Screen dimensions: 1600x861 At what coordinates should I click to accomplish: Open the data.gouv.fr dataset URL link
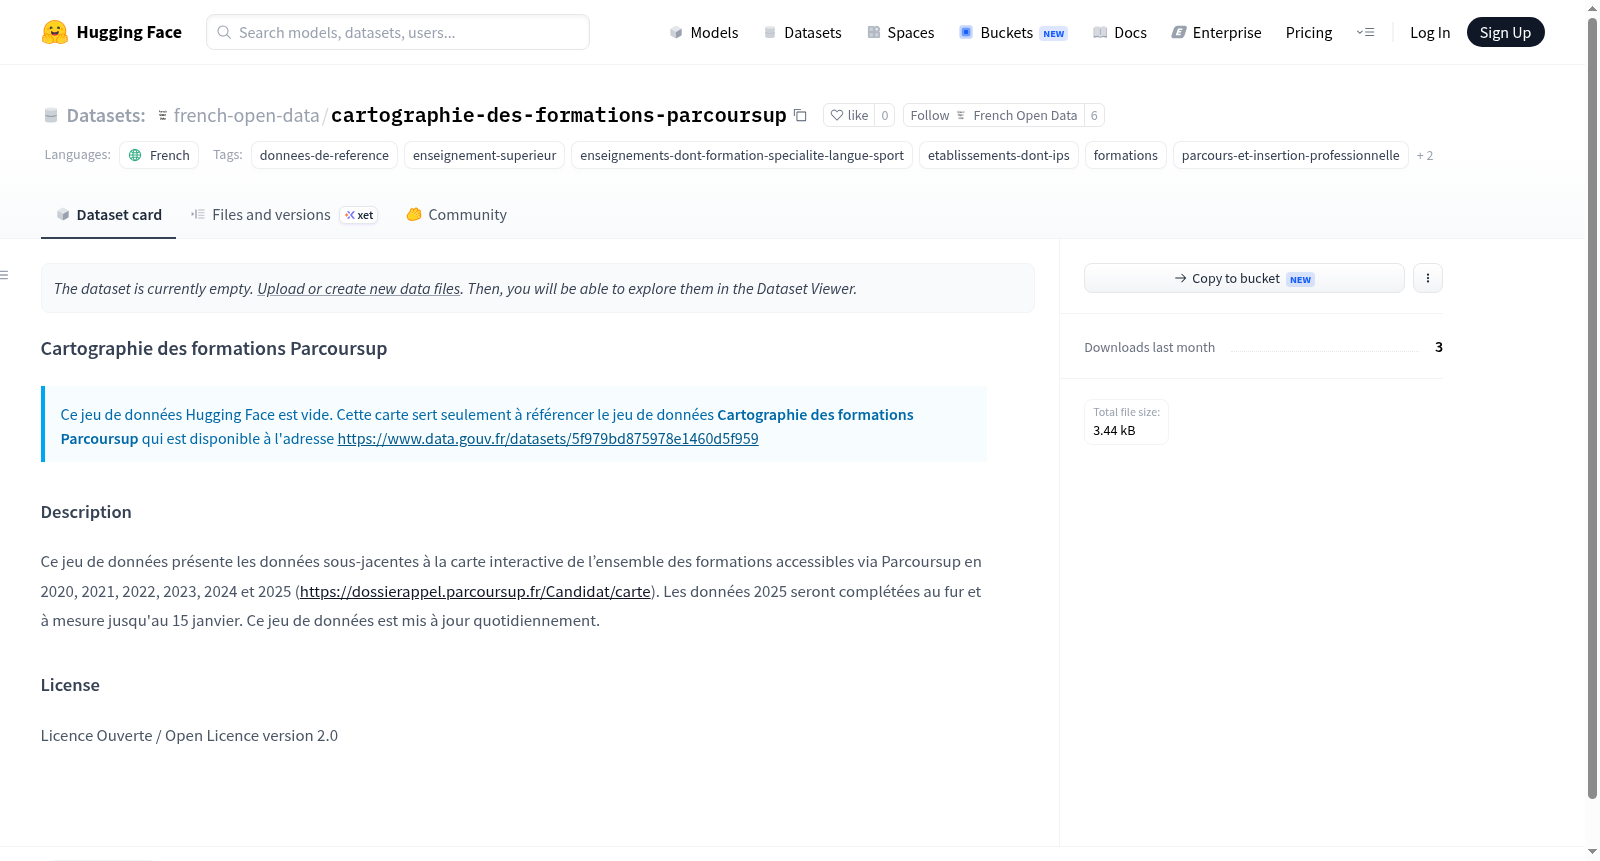click(548, 439)
